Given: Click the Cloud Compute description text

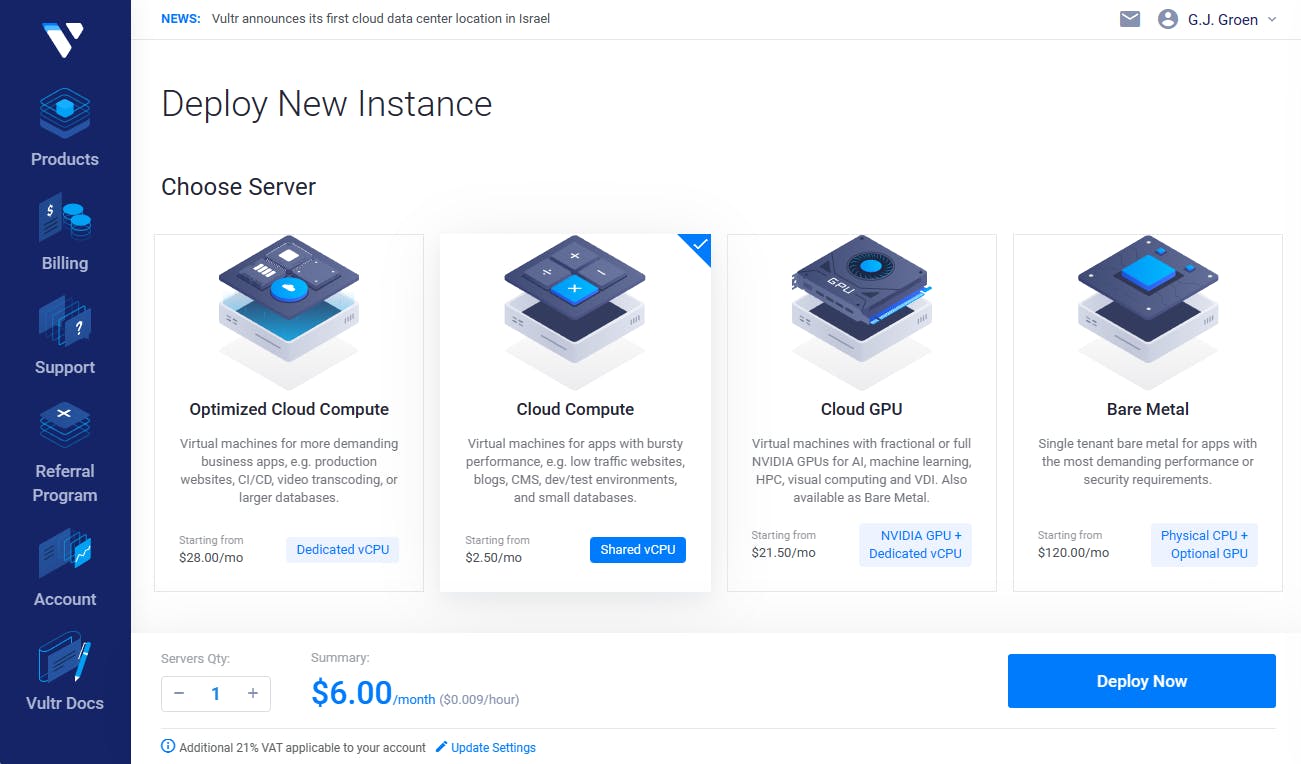Looking at the screenshot, I should (575, 470).
